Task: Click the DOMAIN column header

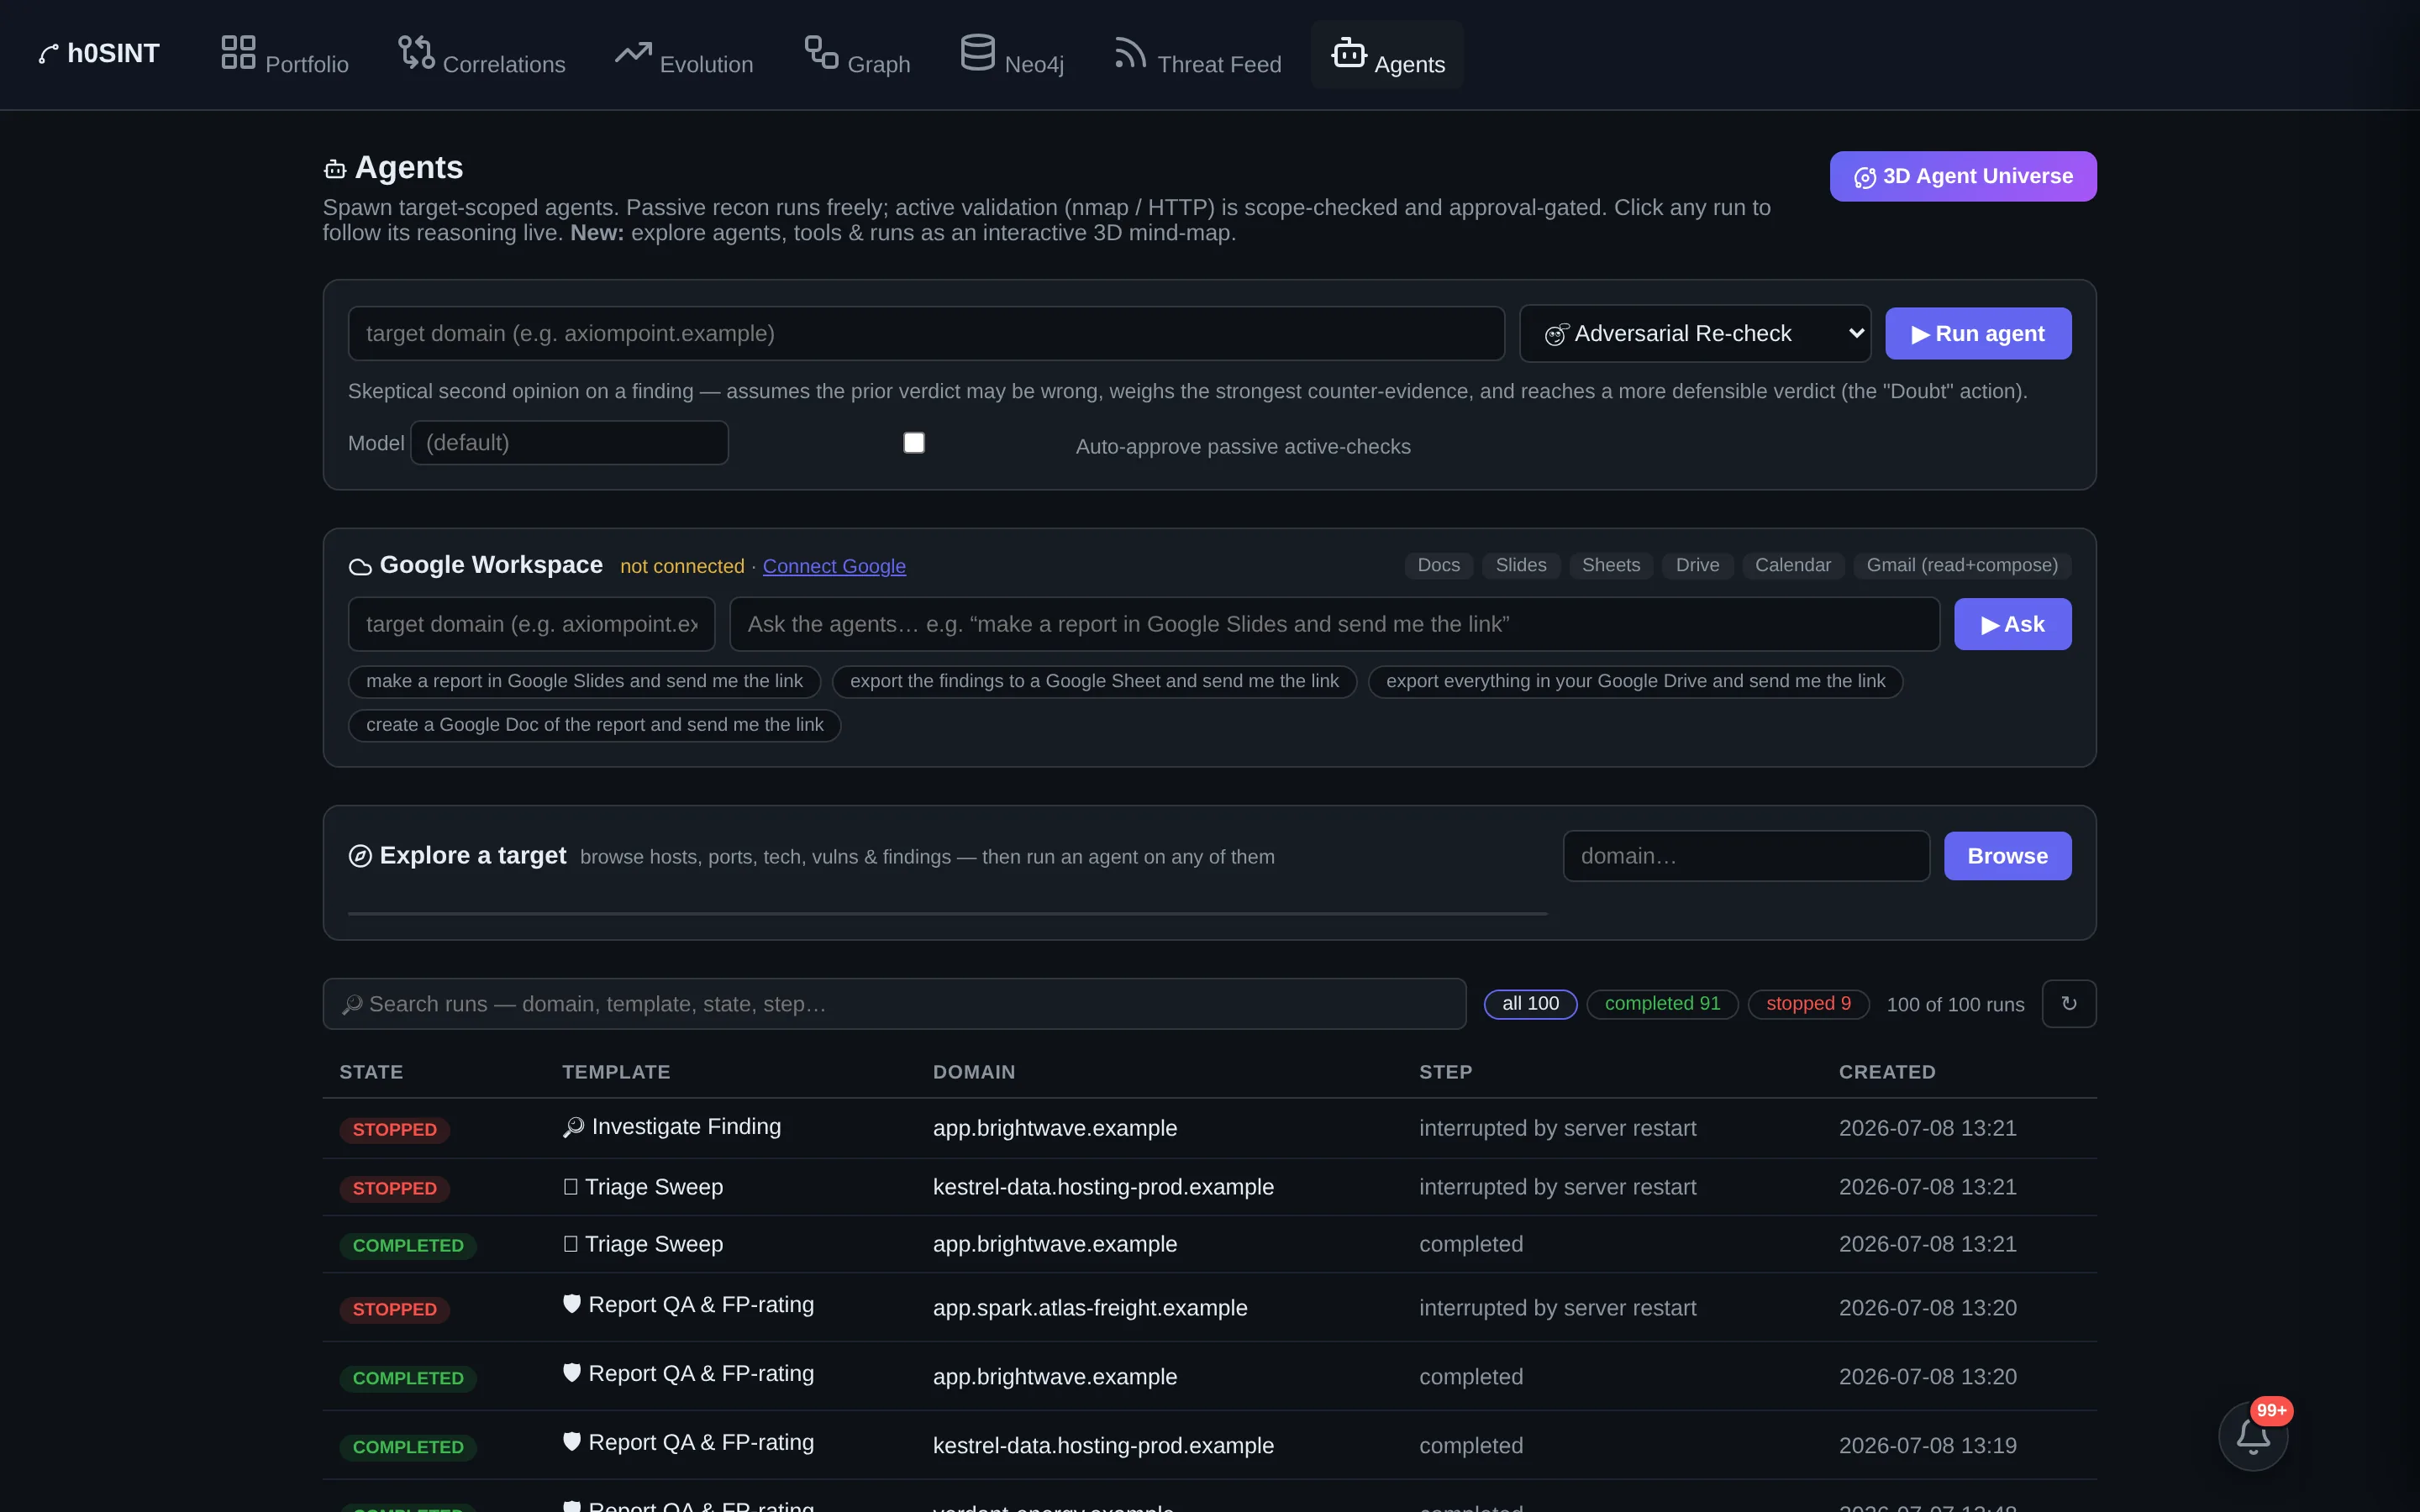Action: click(x=974, y=1072)
